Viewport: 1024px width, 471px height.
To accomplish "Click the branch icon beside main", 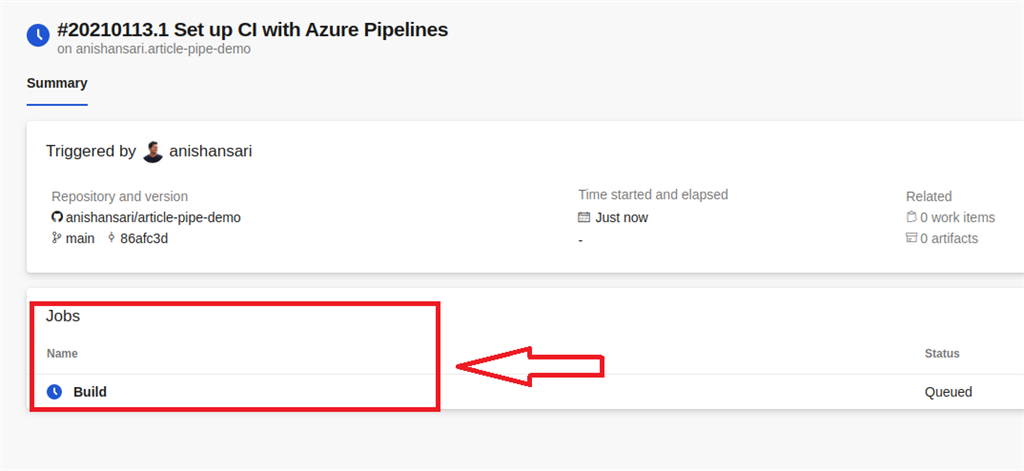I will (56, 238).
